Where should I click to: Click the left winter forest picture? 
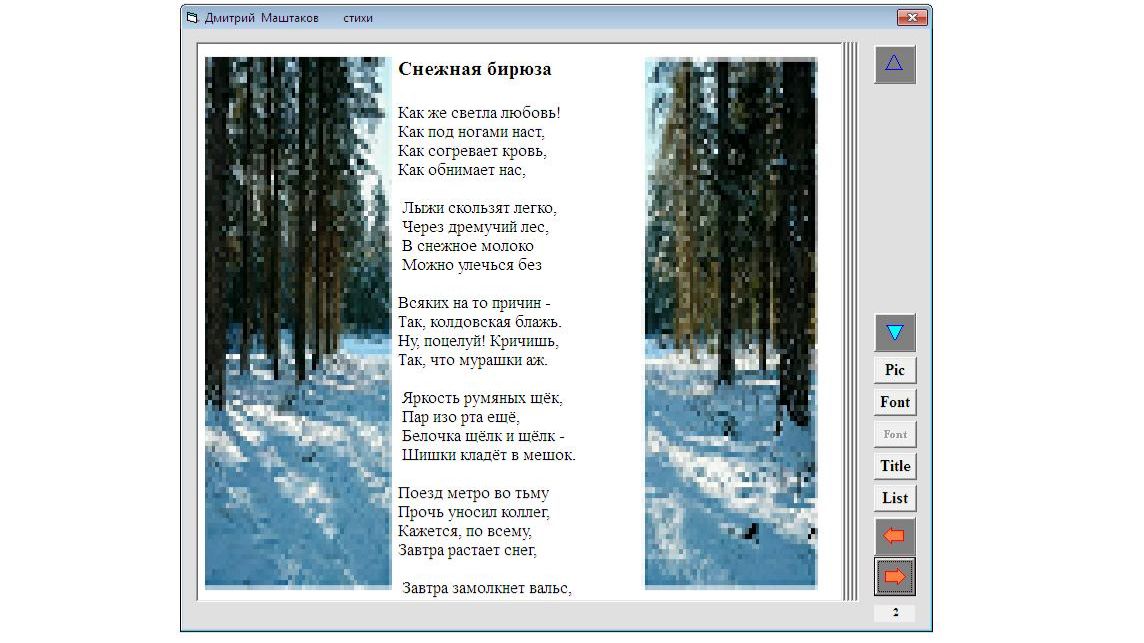[298, 323]
